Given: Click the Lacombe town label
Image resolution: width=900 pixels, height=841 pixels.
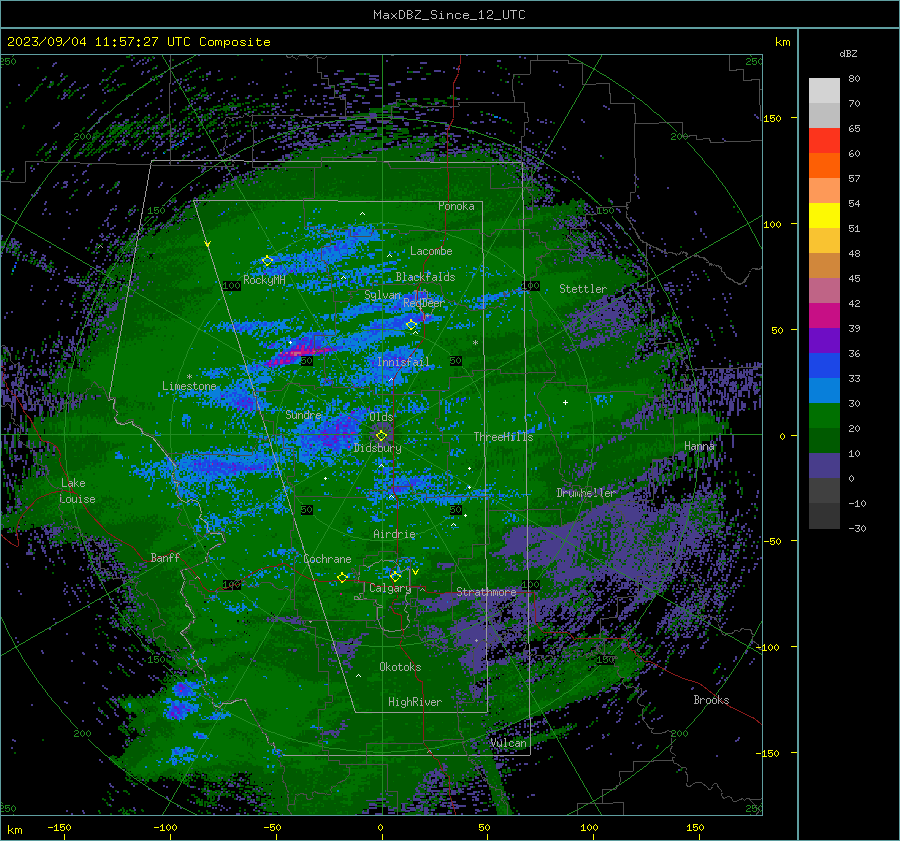Looking at the screenshot, I should click(x=431, y=251).
